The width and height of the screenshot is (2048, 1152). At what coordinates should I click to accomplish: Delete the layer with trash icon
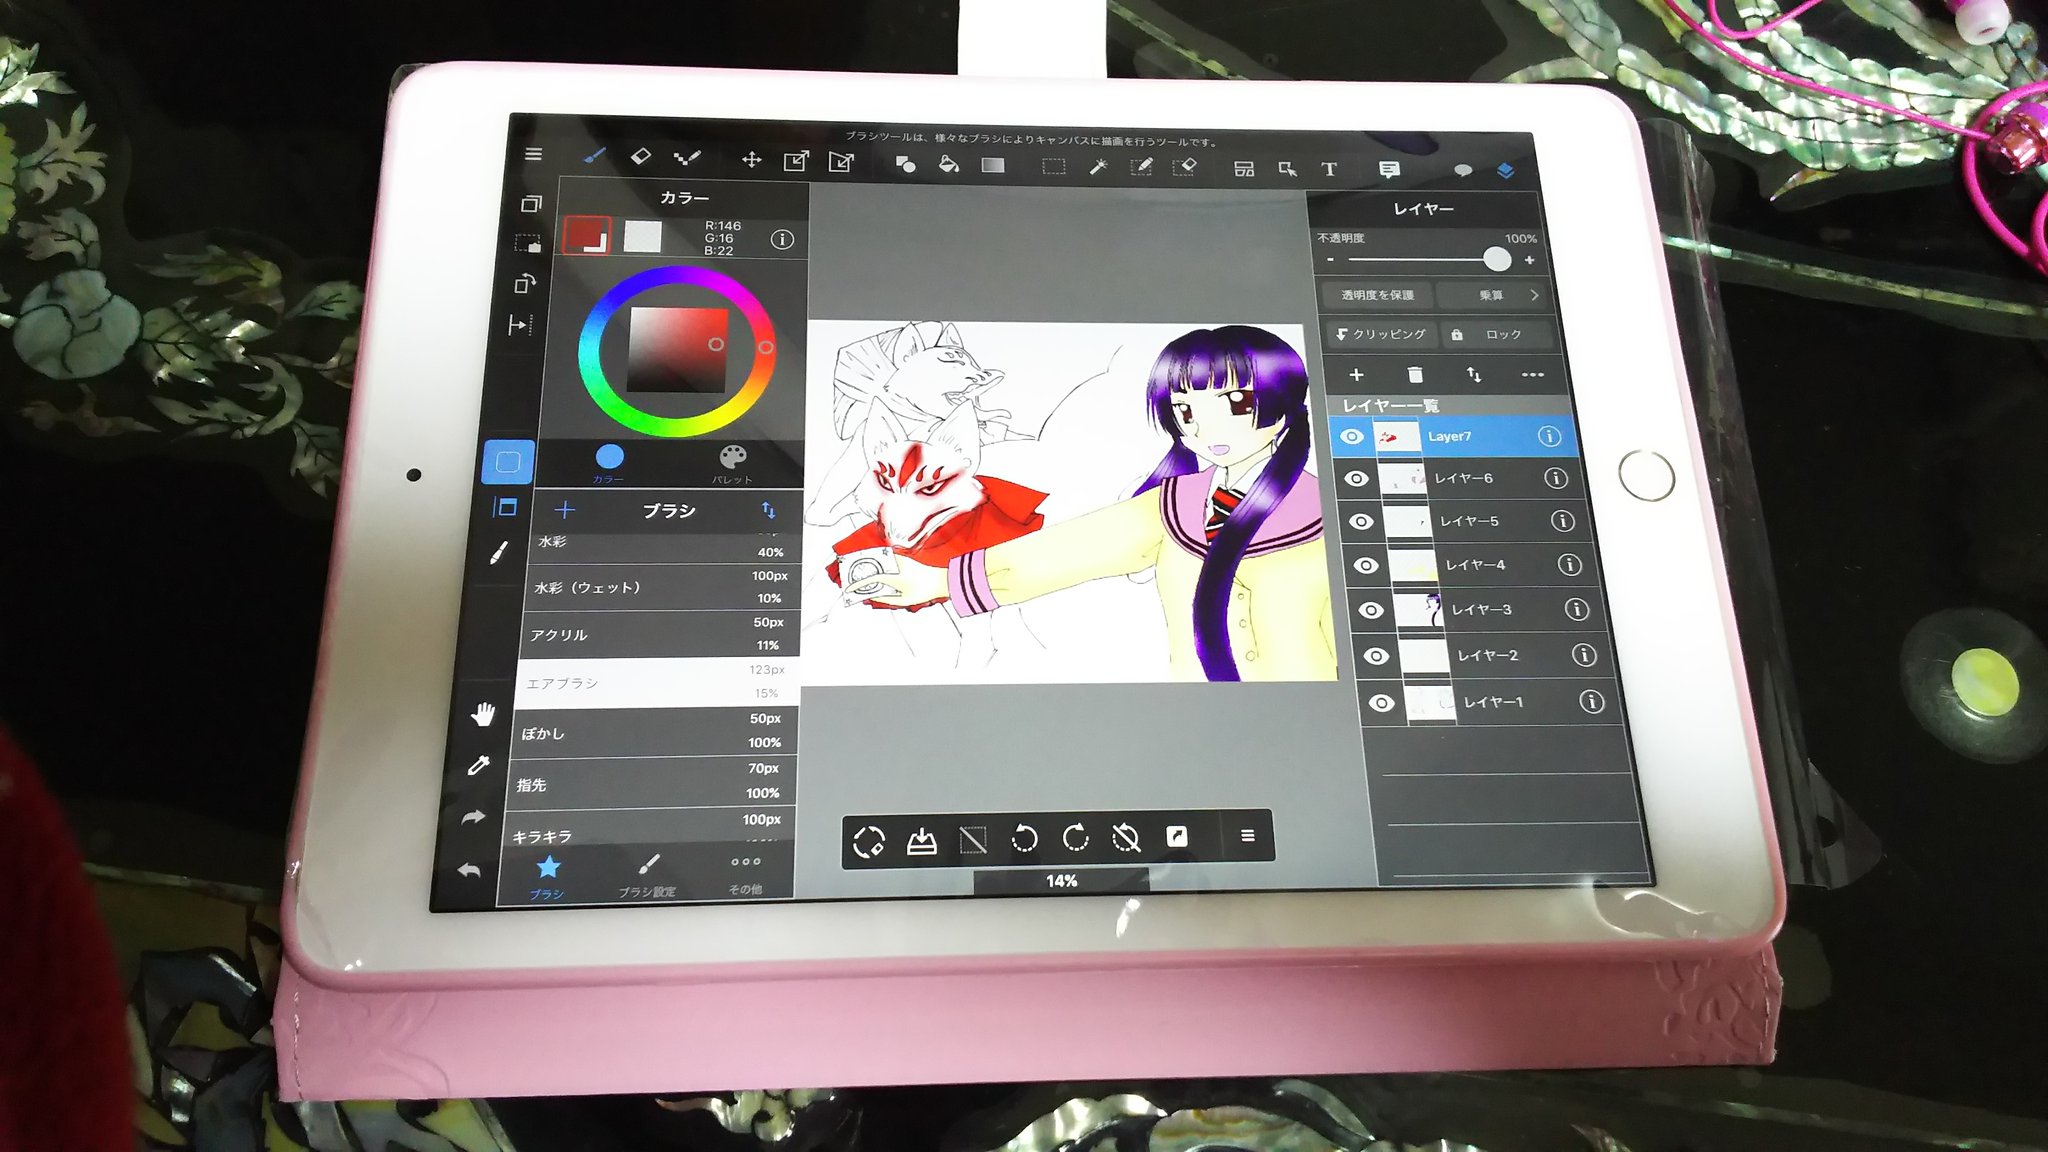click(1415, 375)
